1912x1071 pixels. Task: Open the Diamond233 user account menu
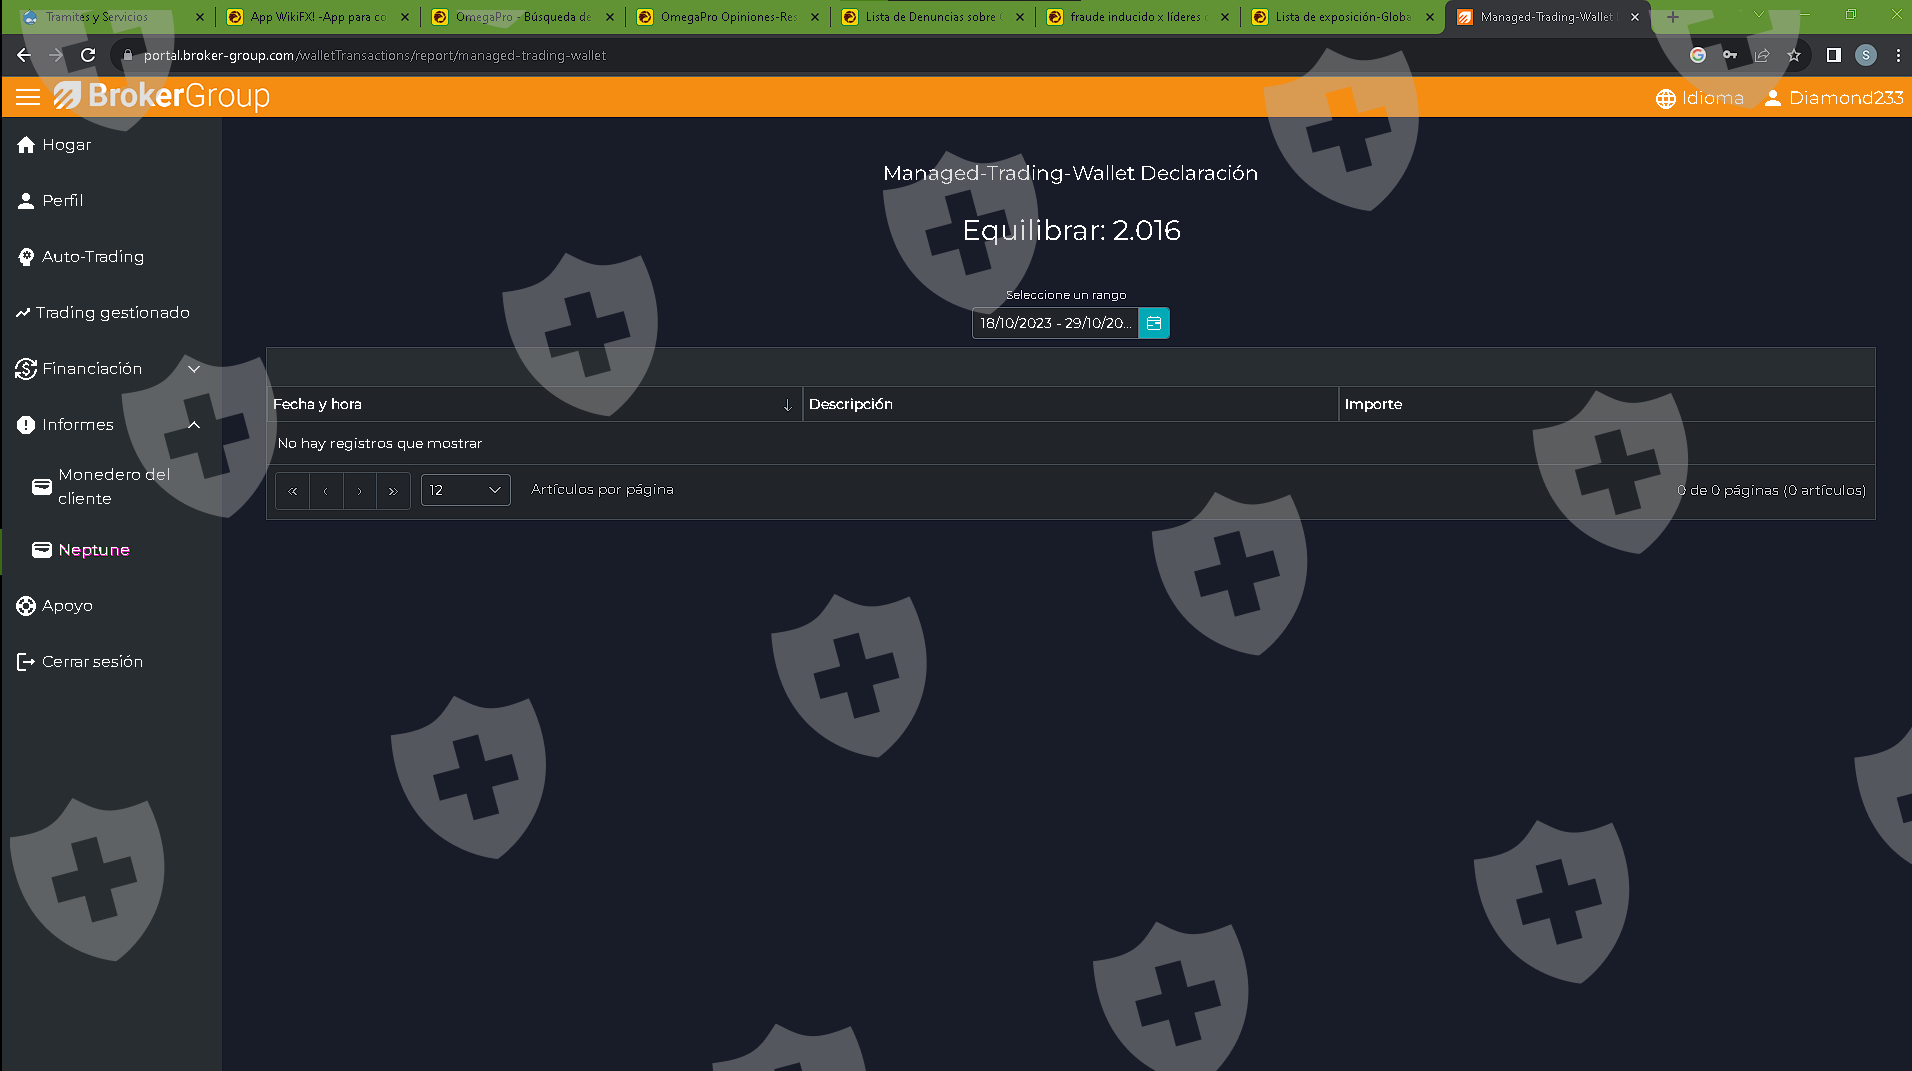(x=1833, y=98)
